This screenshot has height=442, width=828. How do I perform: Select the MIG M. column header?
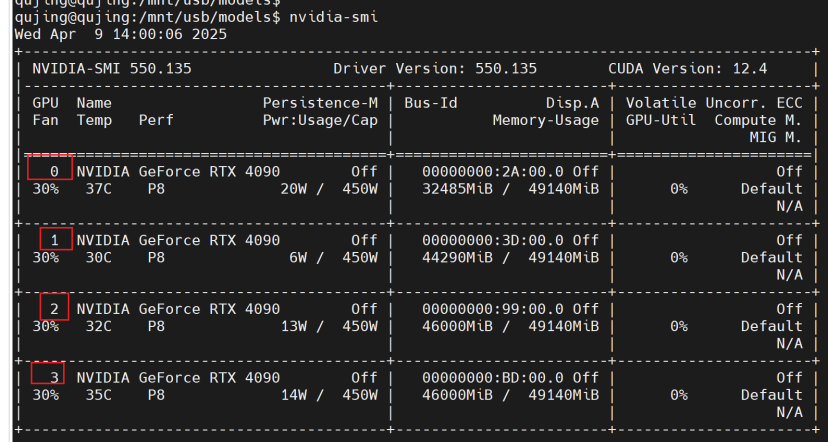776,138
